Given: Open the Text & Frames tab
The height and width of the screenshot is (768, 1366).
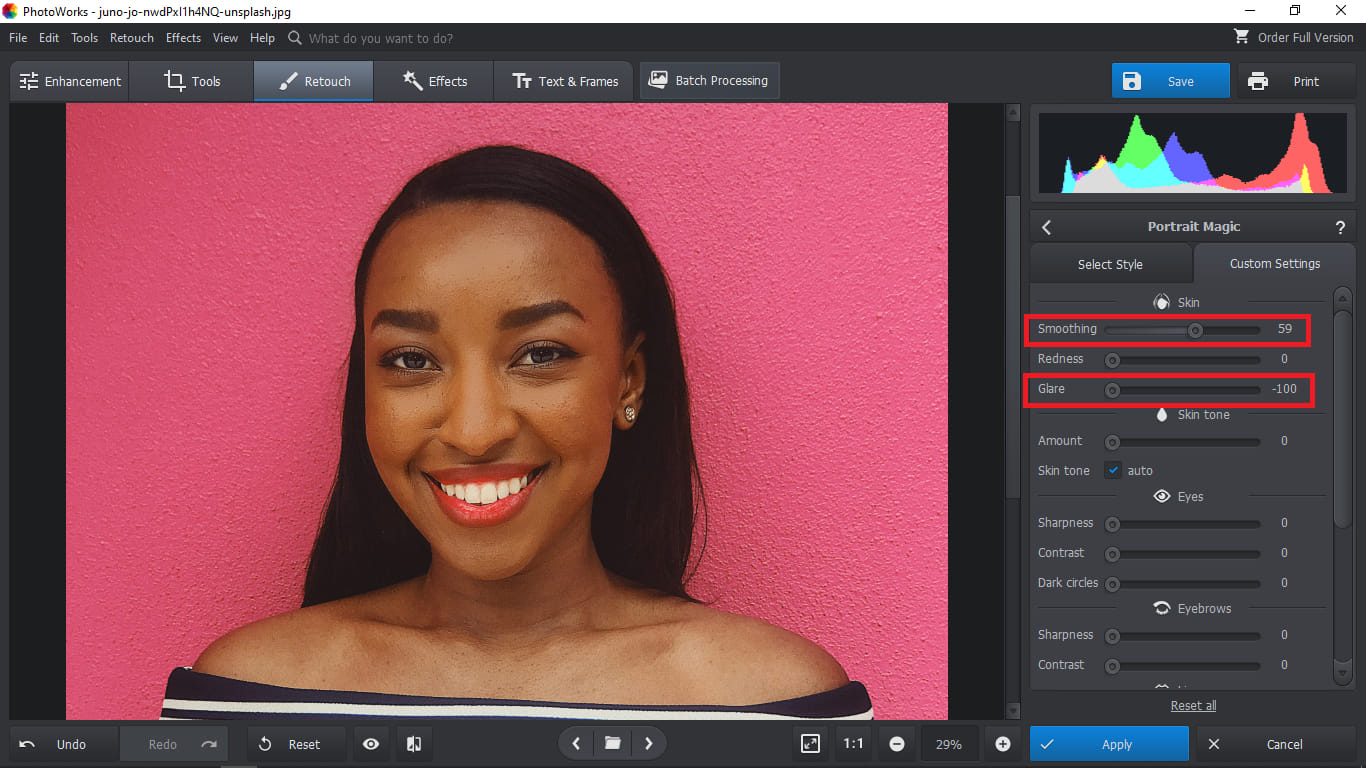Looking at the screenshot, I should point(564,81).
